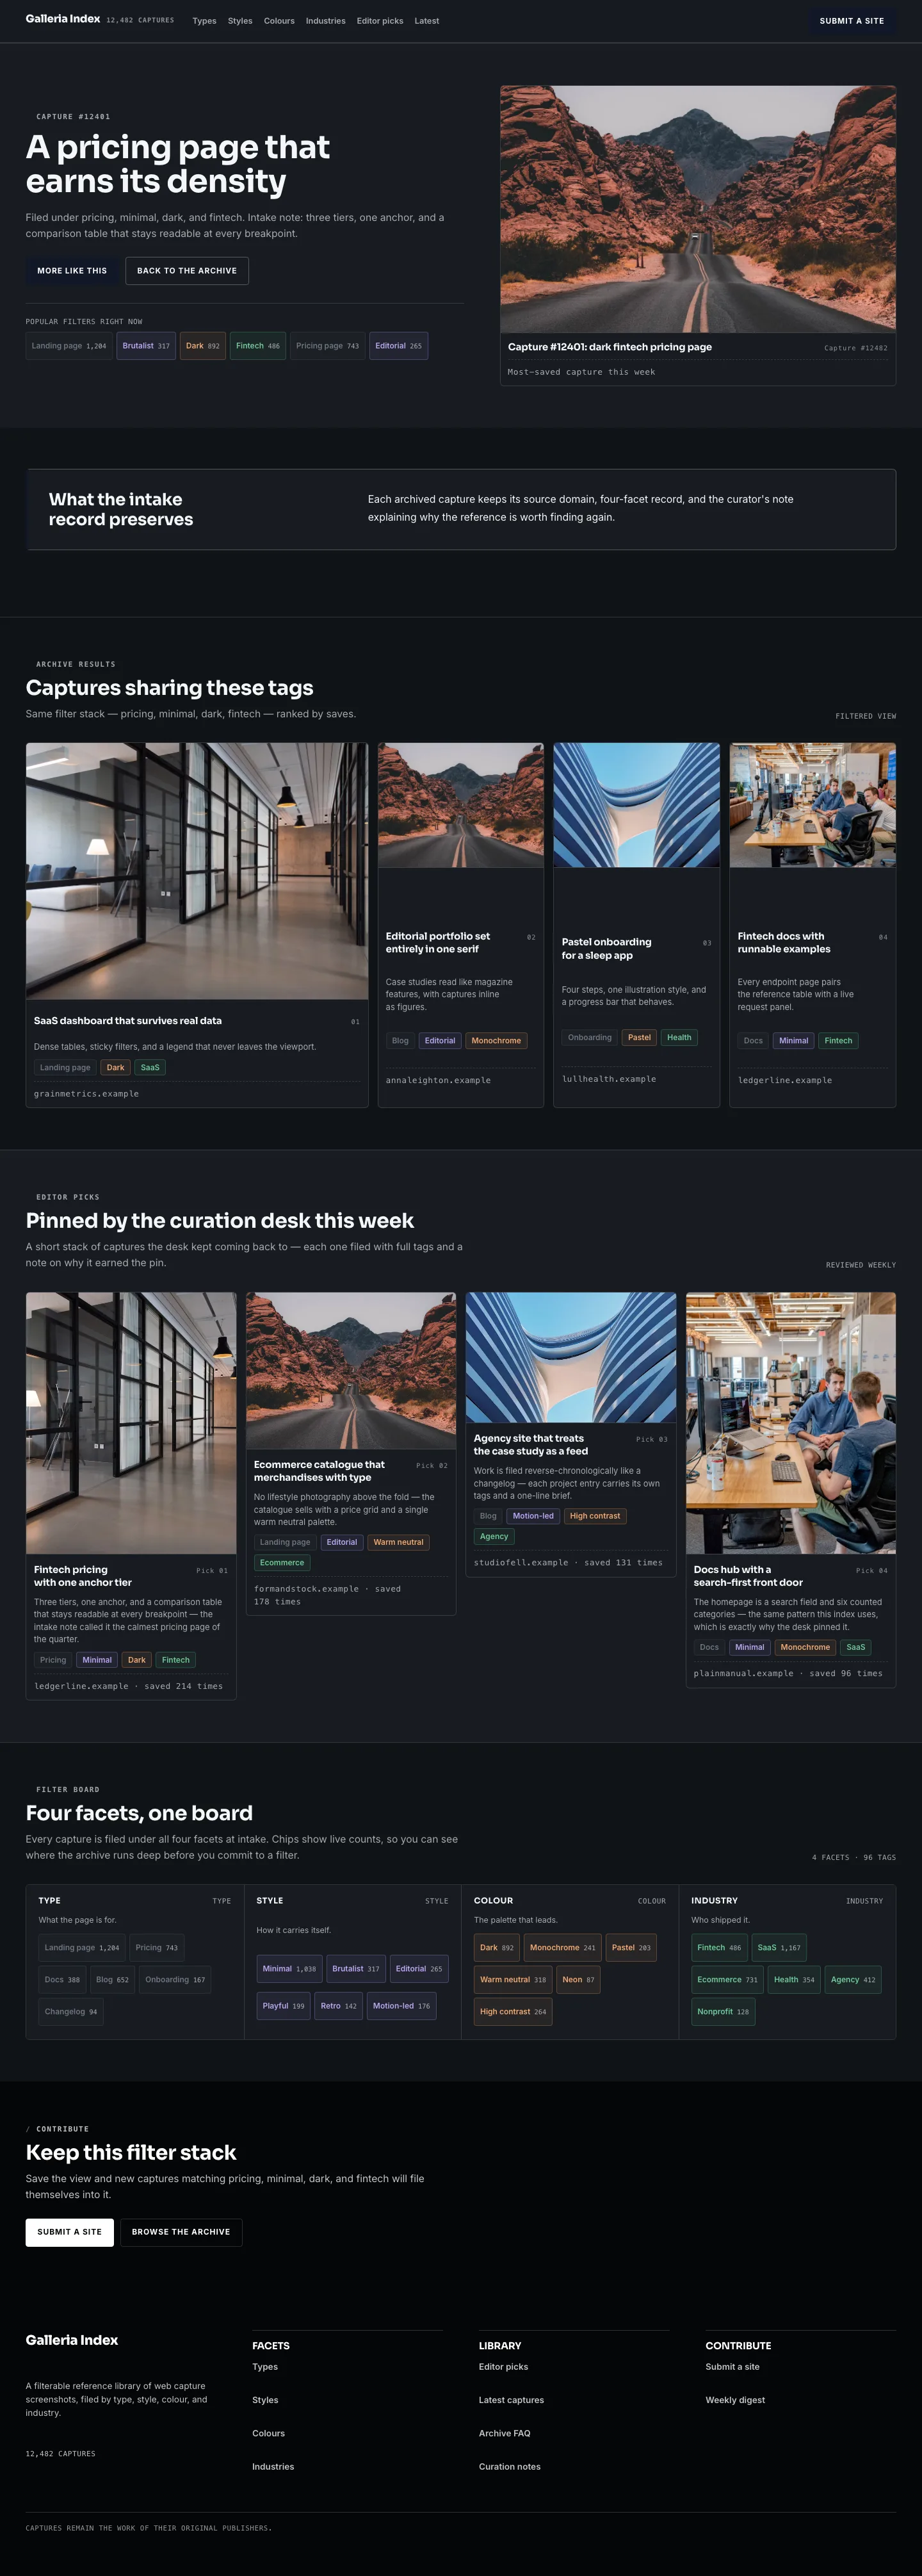The image size is (922, 2576).
Task: Toggle the Changelog 94 type filter
Action: [x=71, y=2011]
